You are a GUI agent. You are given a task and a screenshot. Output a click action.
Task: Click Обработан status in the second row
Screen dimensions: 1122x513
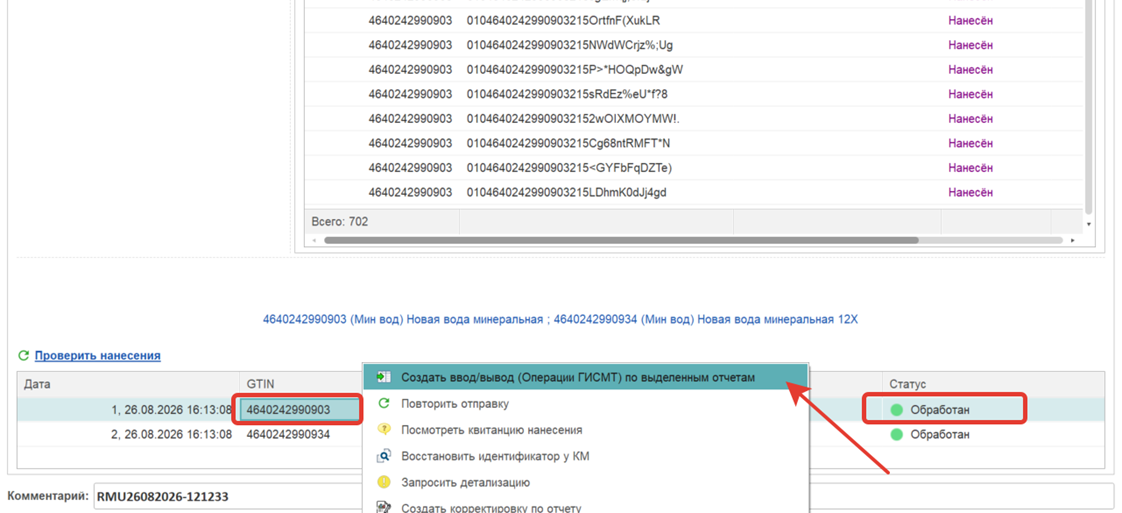coord(940,434)
